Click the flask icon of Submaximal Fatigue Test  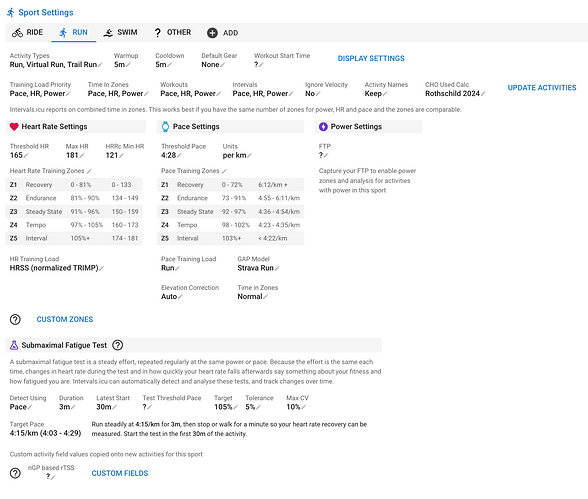(14, 345)
